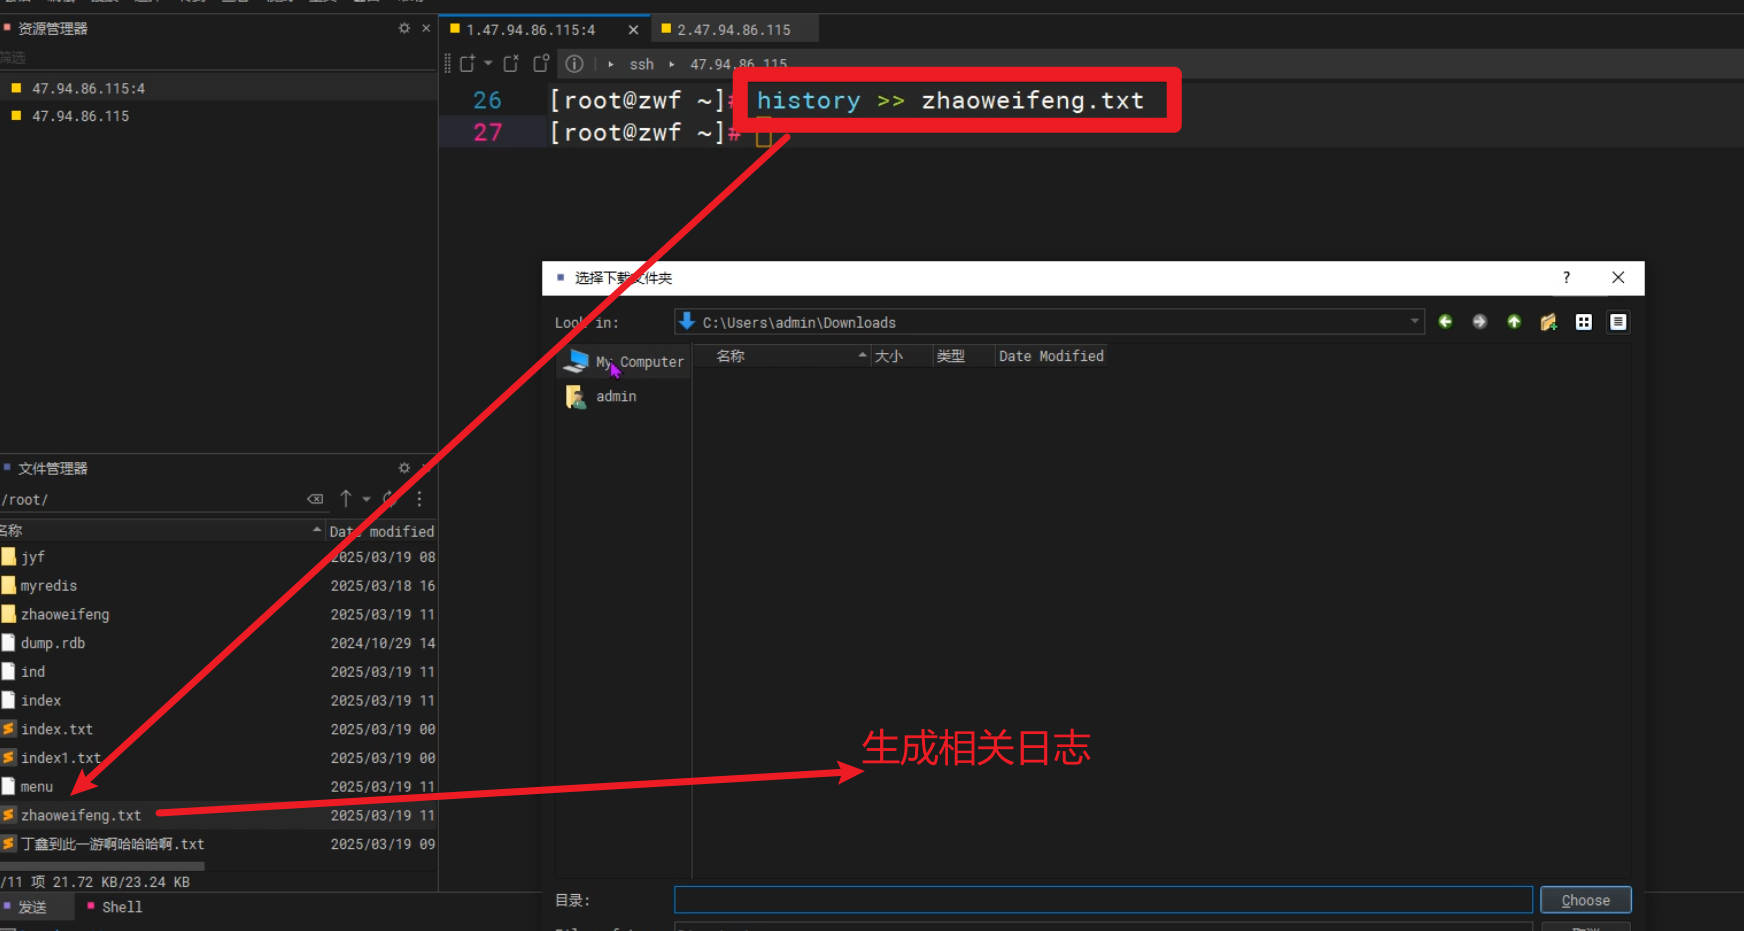This screenshot has width=1744, height=931.
Task: Select My Computer in dialog sidebar
Action: [x=624, y=361]
